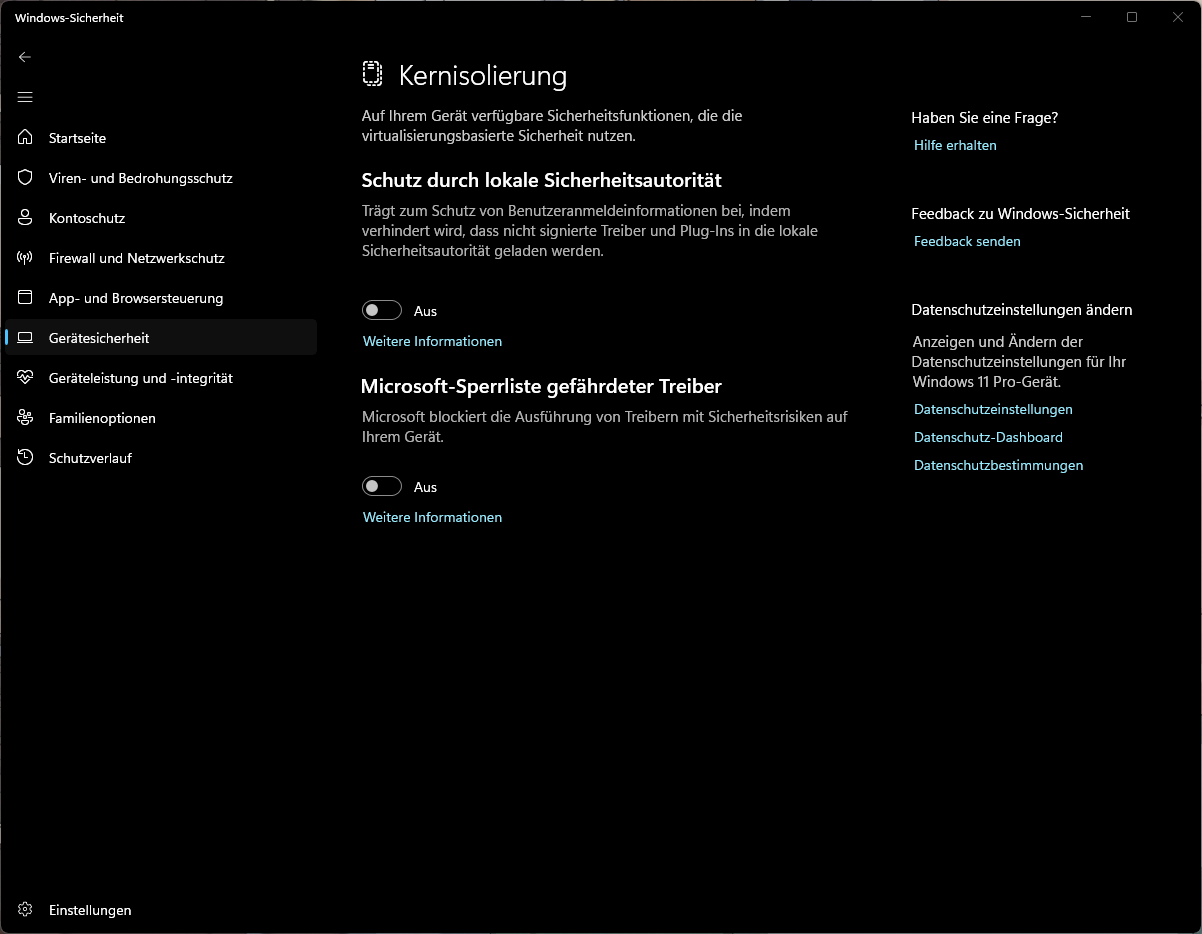Viewport: 1202px width, 934px height.
Task: Open Geräteleistung und -integrität section
Action: 161,378
